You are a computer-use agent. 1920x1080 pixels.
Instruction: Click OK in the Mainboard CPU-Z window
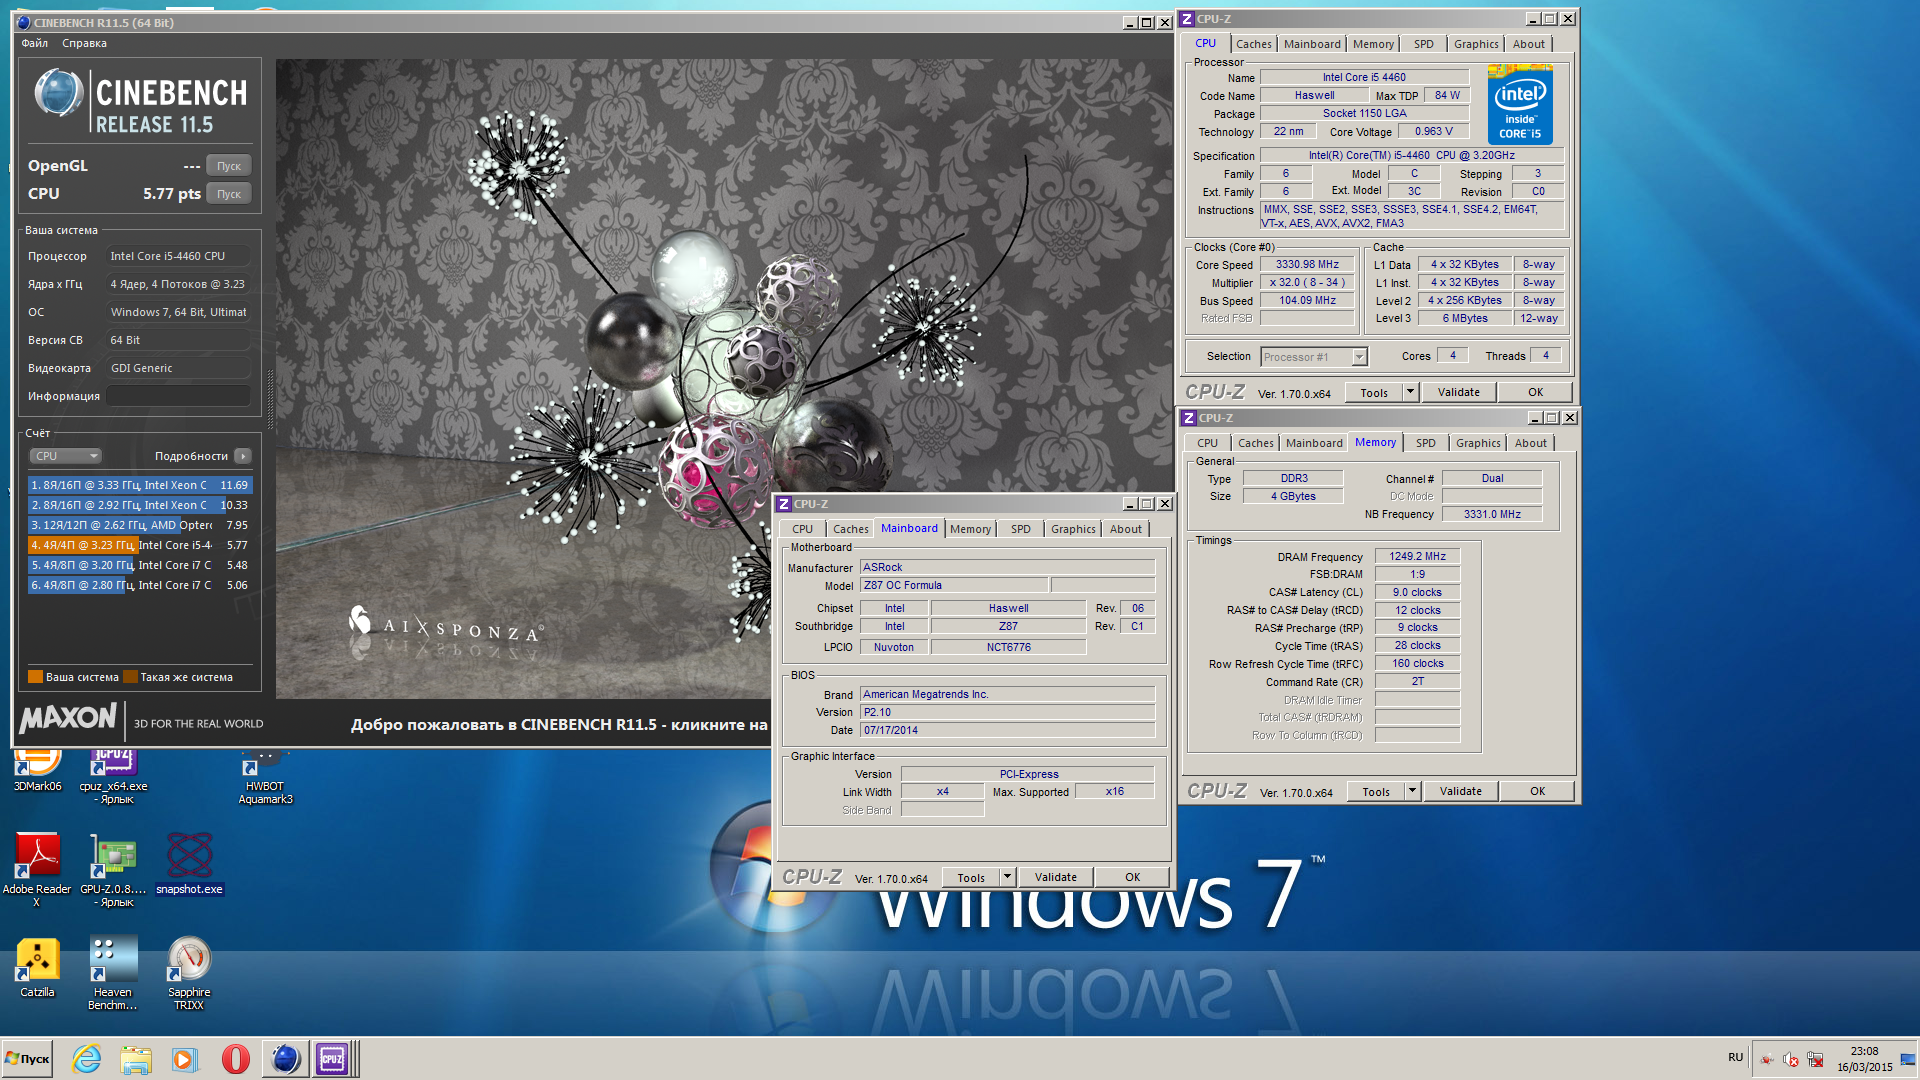click(x=1133, y=877)
